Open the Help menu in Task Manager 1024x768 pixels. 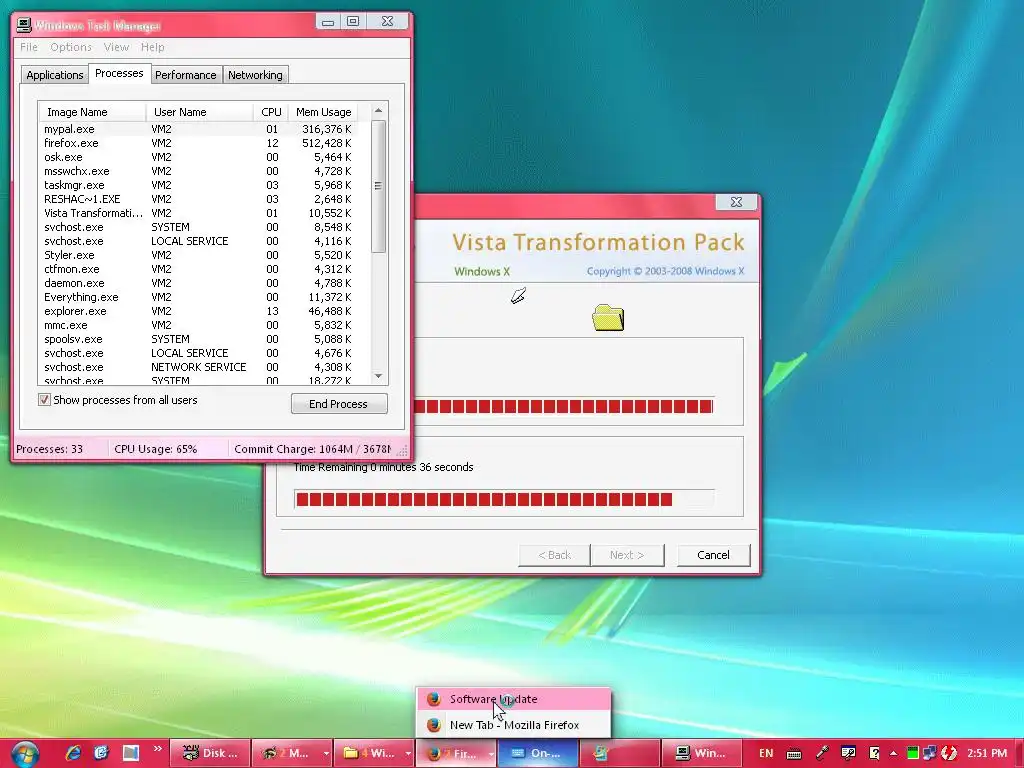pyautogui.click(x=153, y=47)
